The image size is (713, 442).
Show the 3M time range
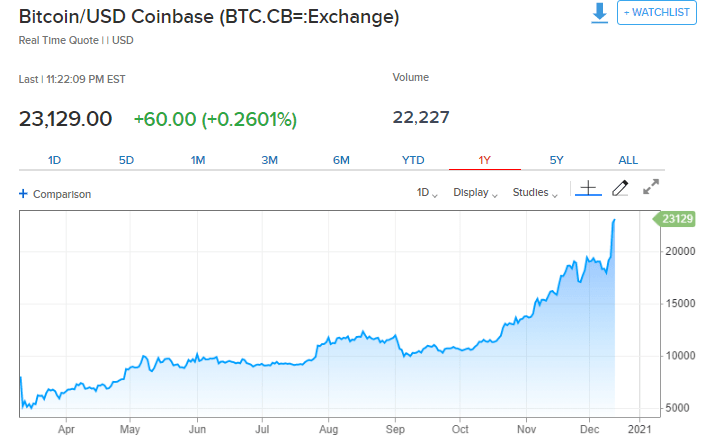click(269, 160)
